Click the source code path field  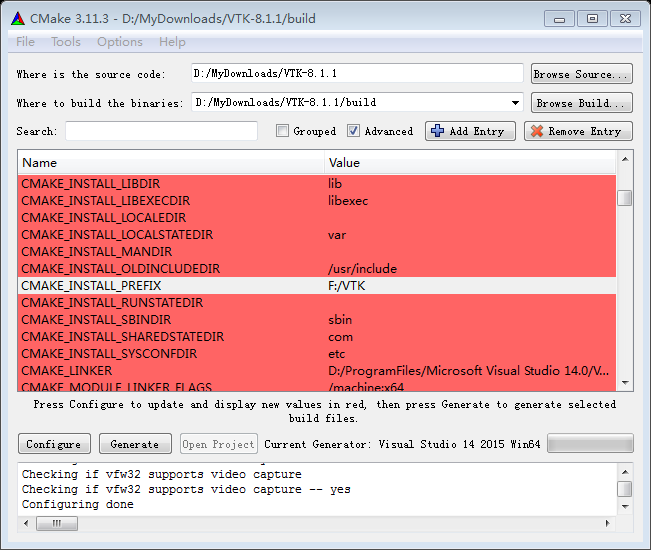[357, 73]
